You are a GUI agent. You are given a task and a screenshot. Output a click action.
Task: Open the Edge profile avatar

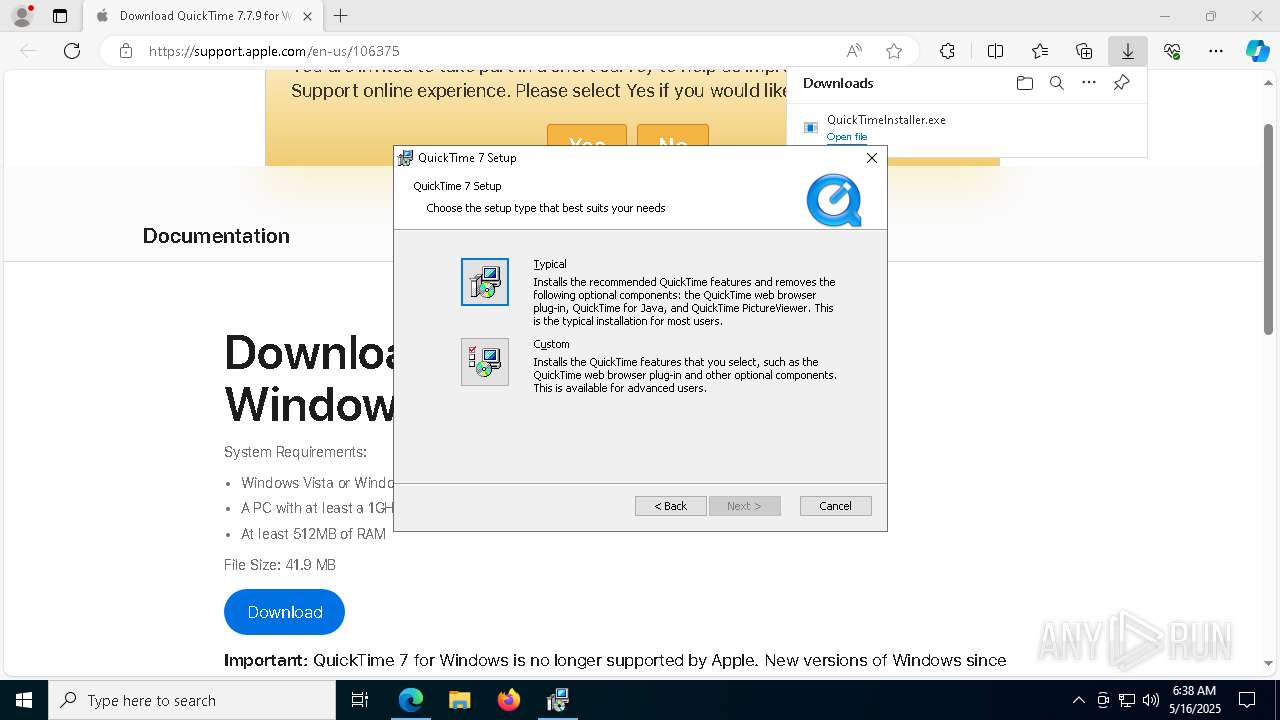(x=22, y=16)
